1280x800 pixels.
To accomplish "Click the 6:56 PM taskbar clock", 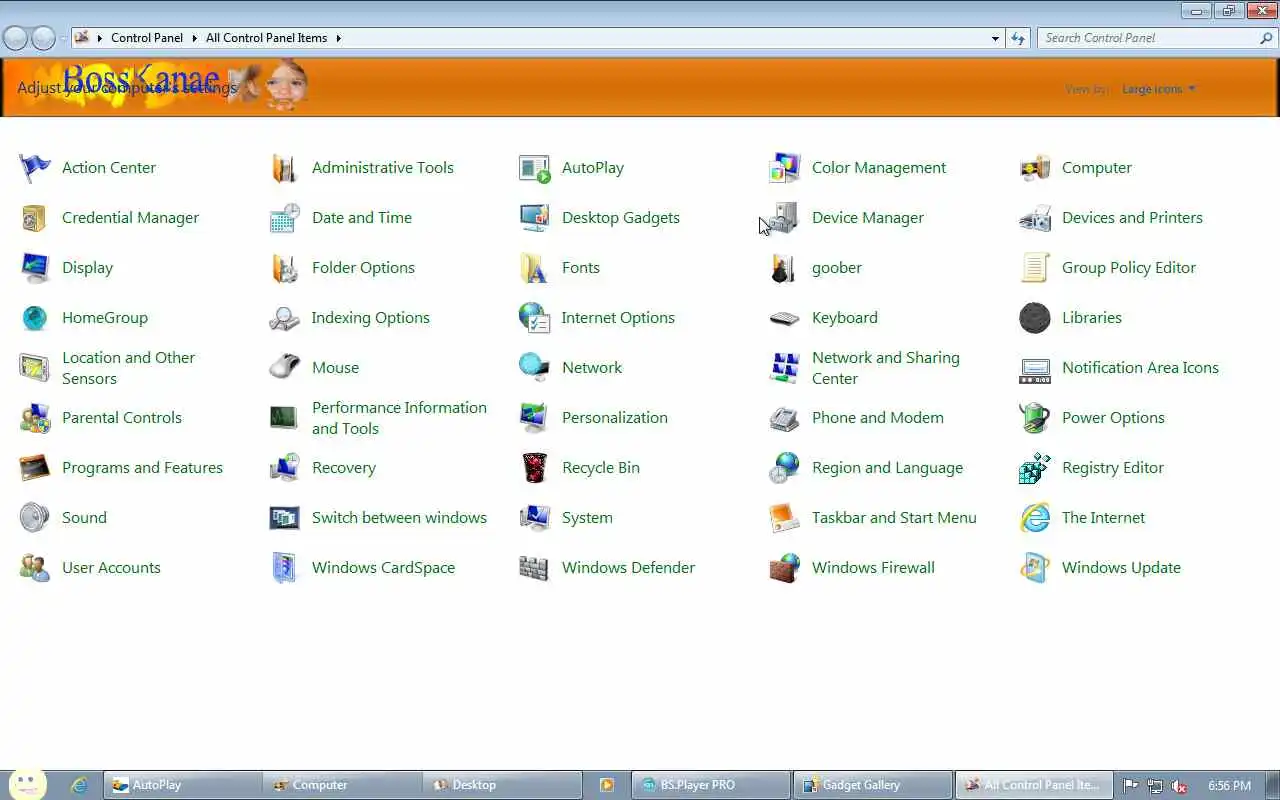I will point(1229,785).
